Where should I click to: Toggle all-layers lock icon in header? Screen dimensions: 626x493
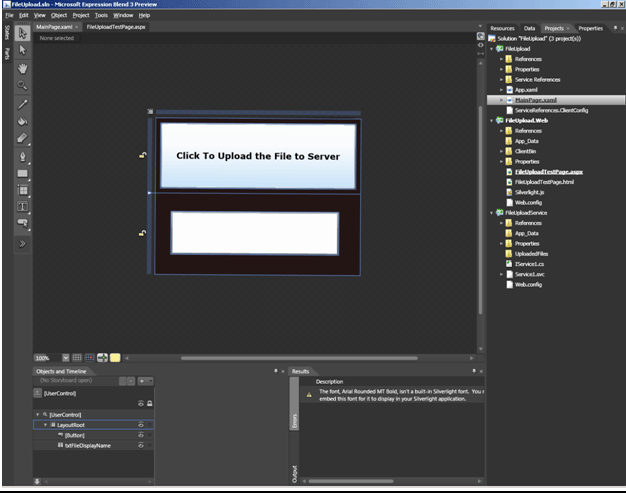(x=150, y=404)
